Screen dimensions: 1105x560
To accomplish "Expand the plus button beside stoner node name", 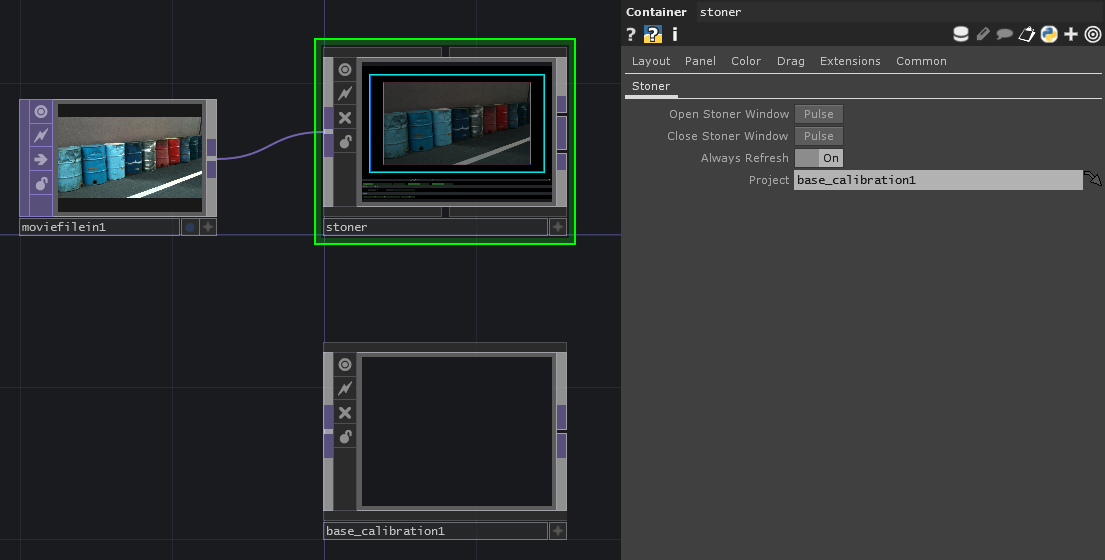I will click(x=558, y=227).
